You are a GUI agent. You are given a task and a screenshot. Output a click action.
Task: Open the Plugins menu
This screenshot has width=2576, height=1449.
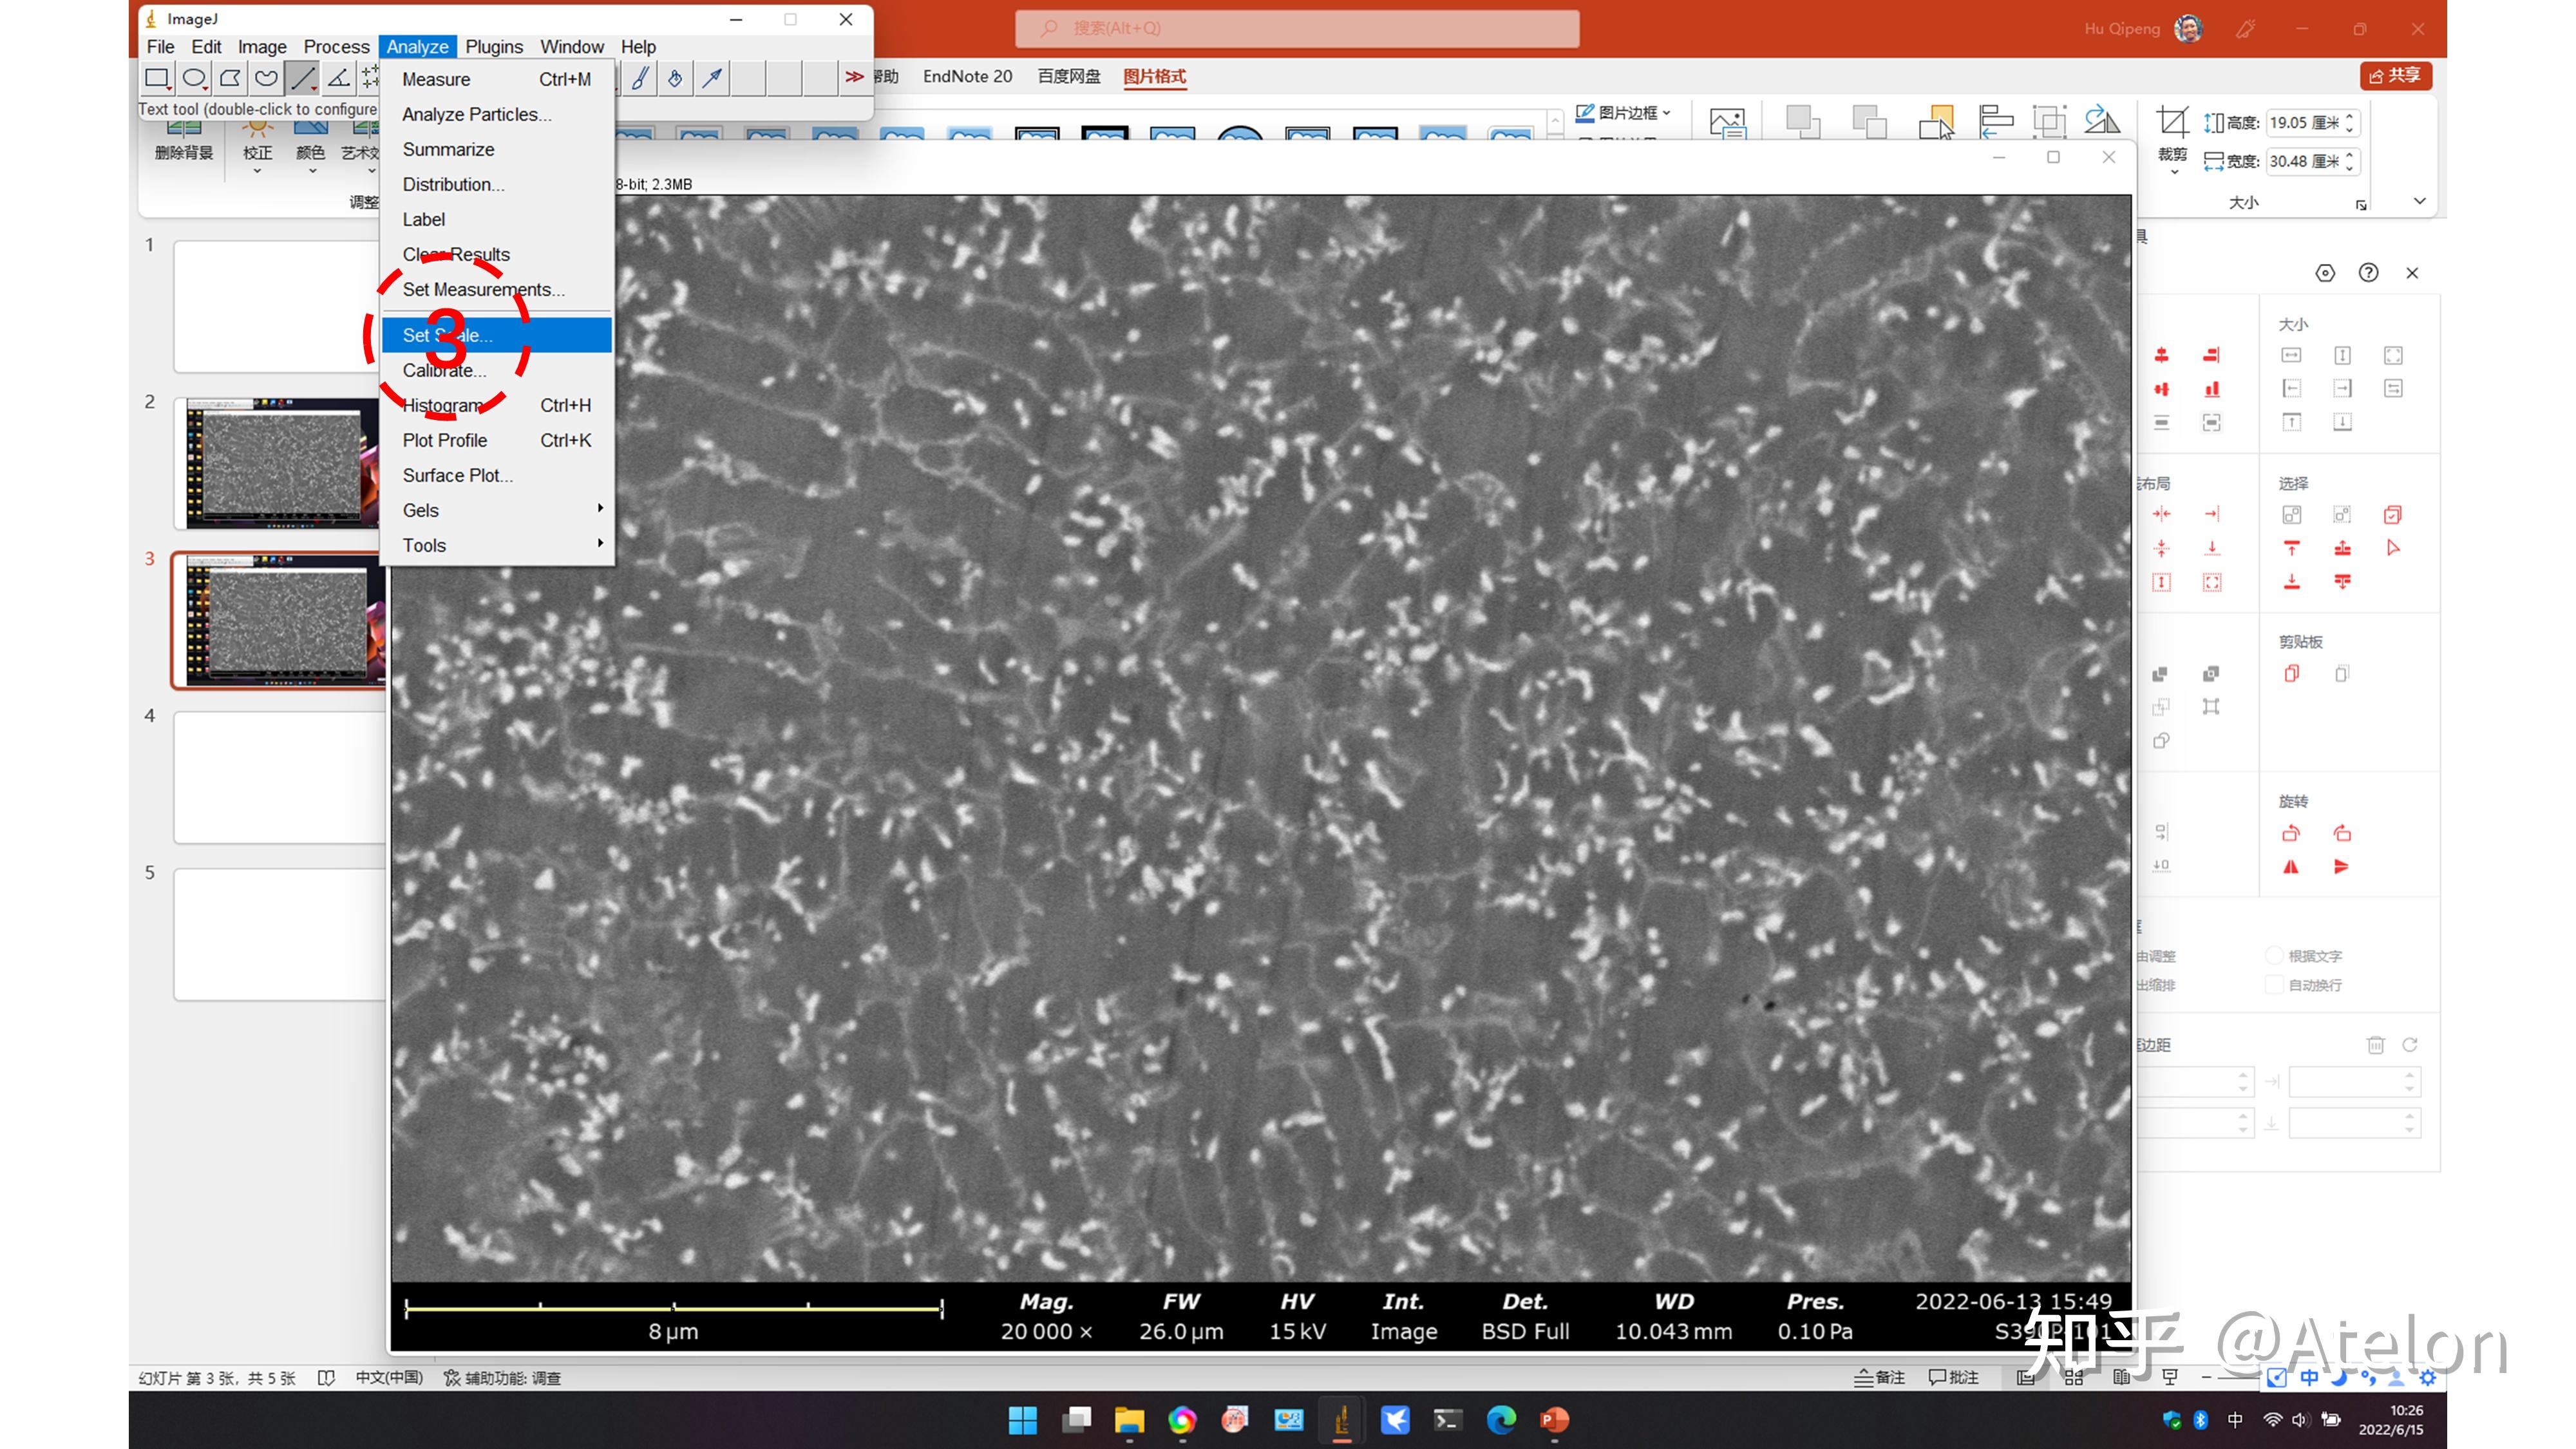tap(494, 46)
